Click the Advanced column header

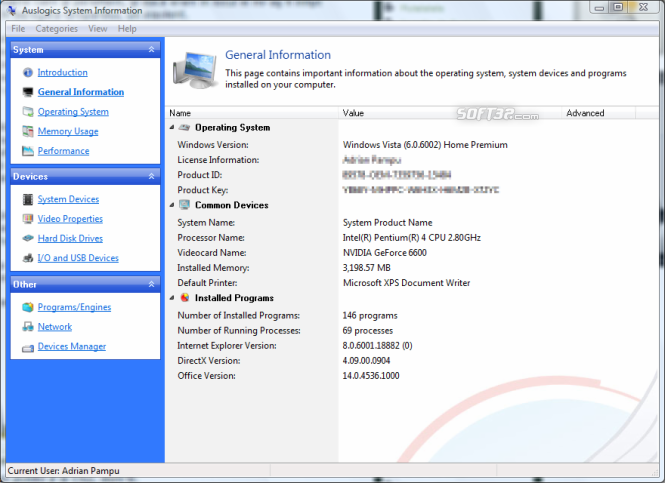(598, 113)
